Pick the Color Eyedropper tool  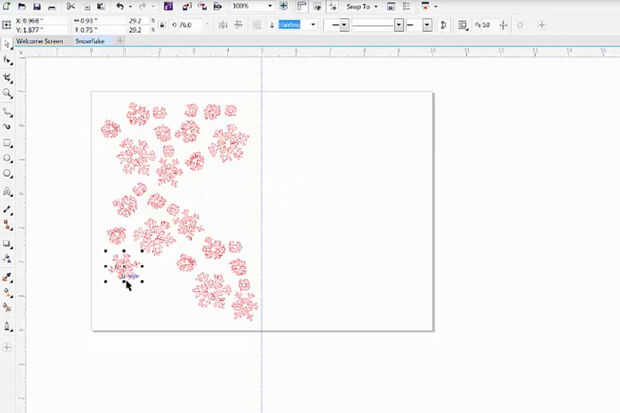click(x=7, y=278)
